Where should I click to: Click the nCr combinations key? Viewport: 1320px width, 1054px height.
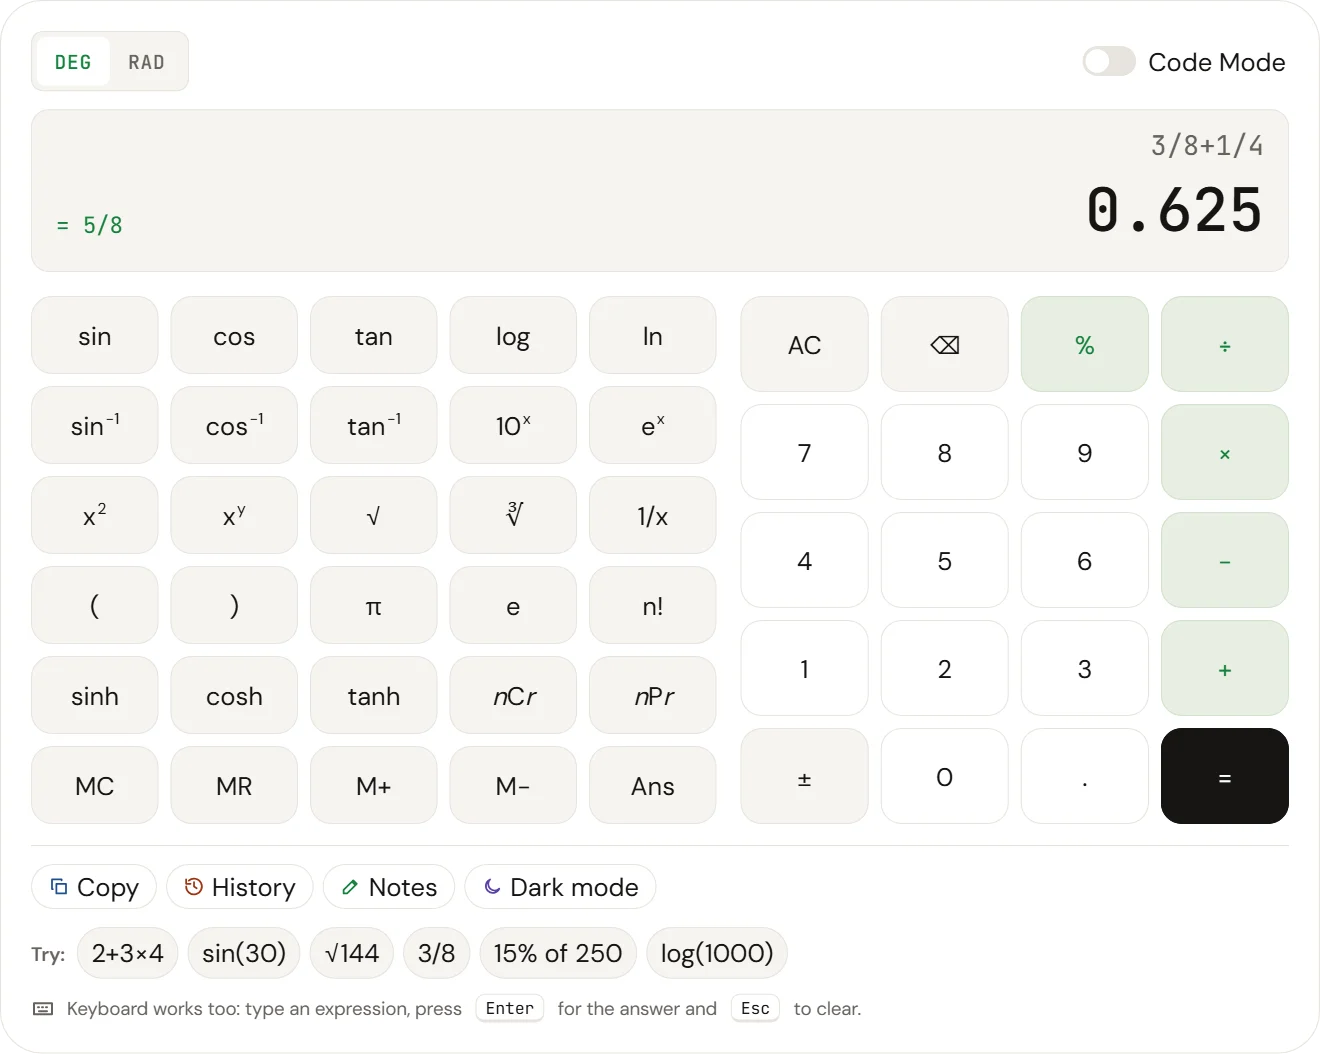(513, 695)
